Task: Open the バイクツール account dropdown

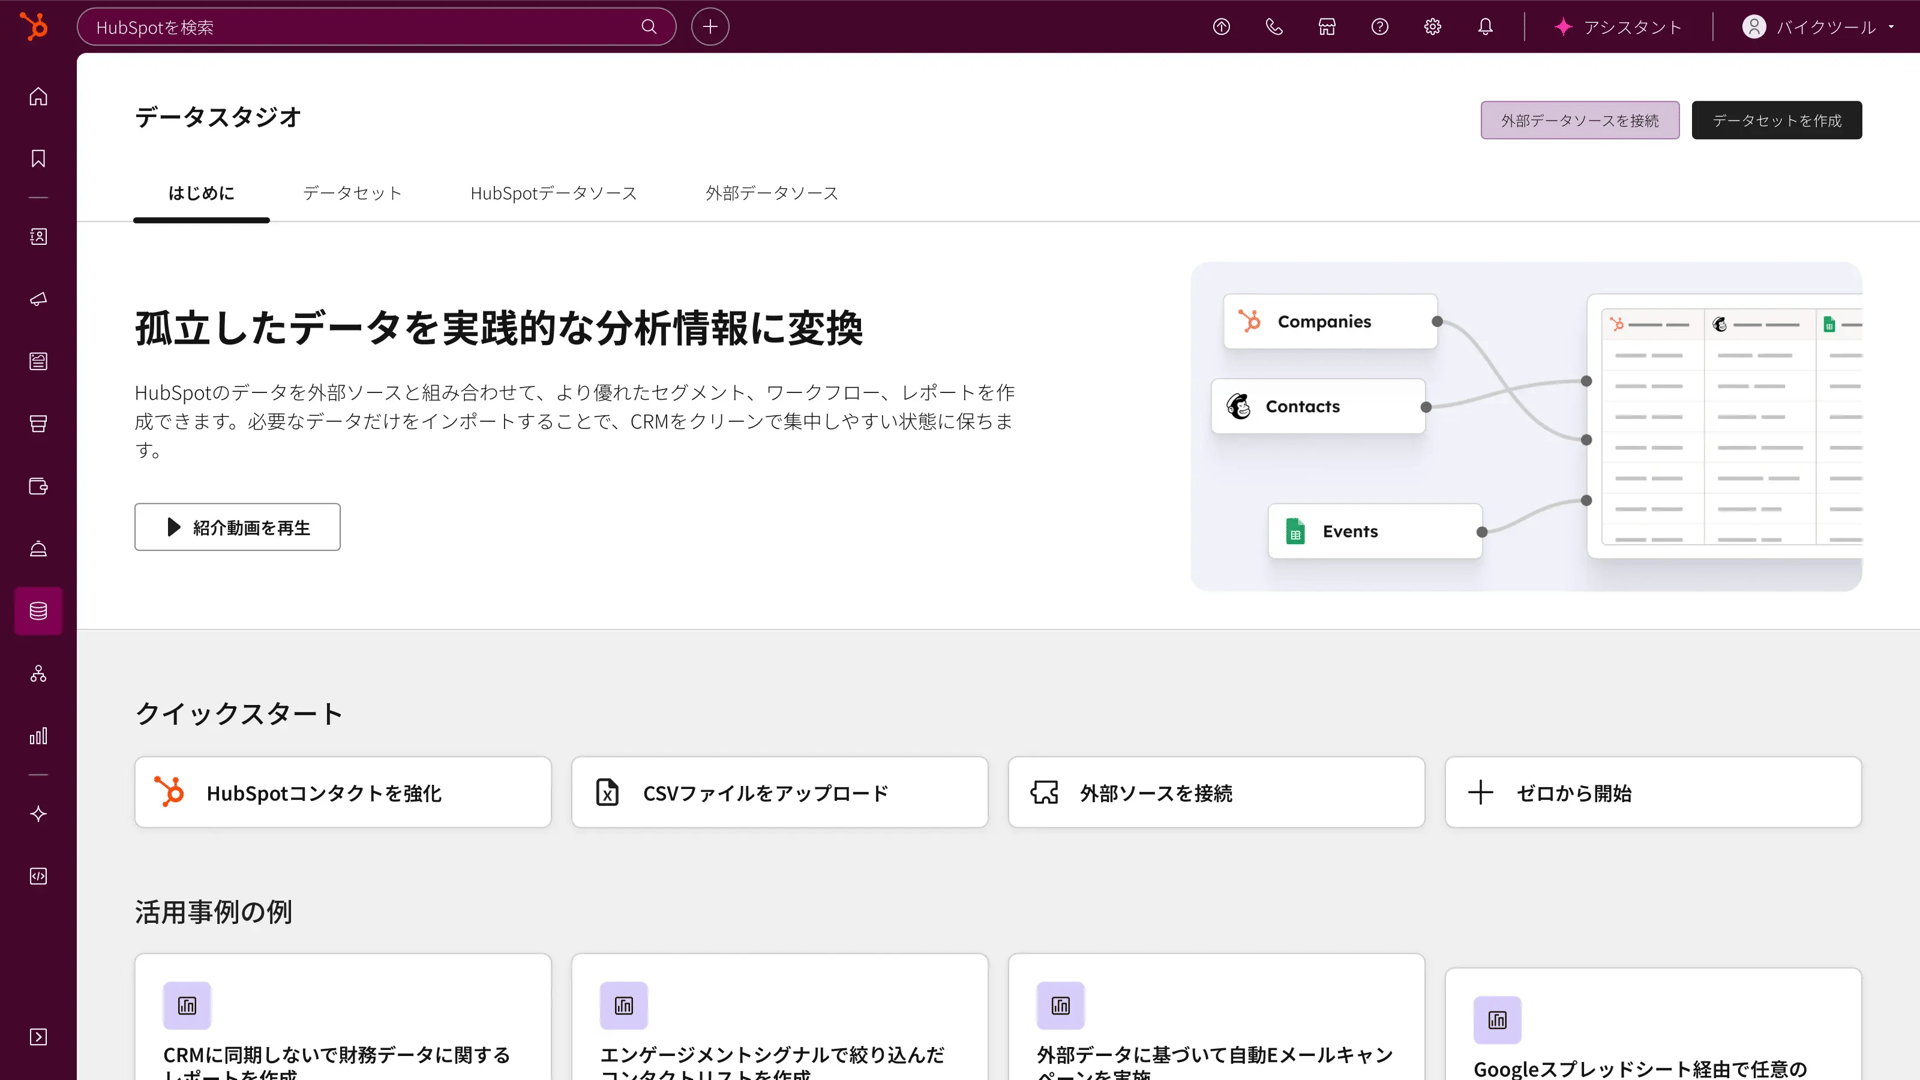Action: 1818,27
